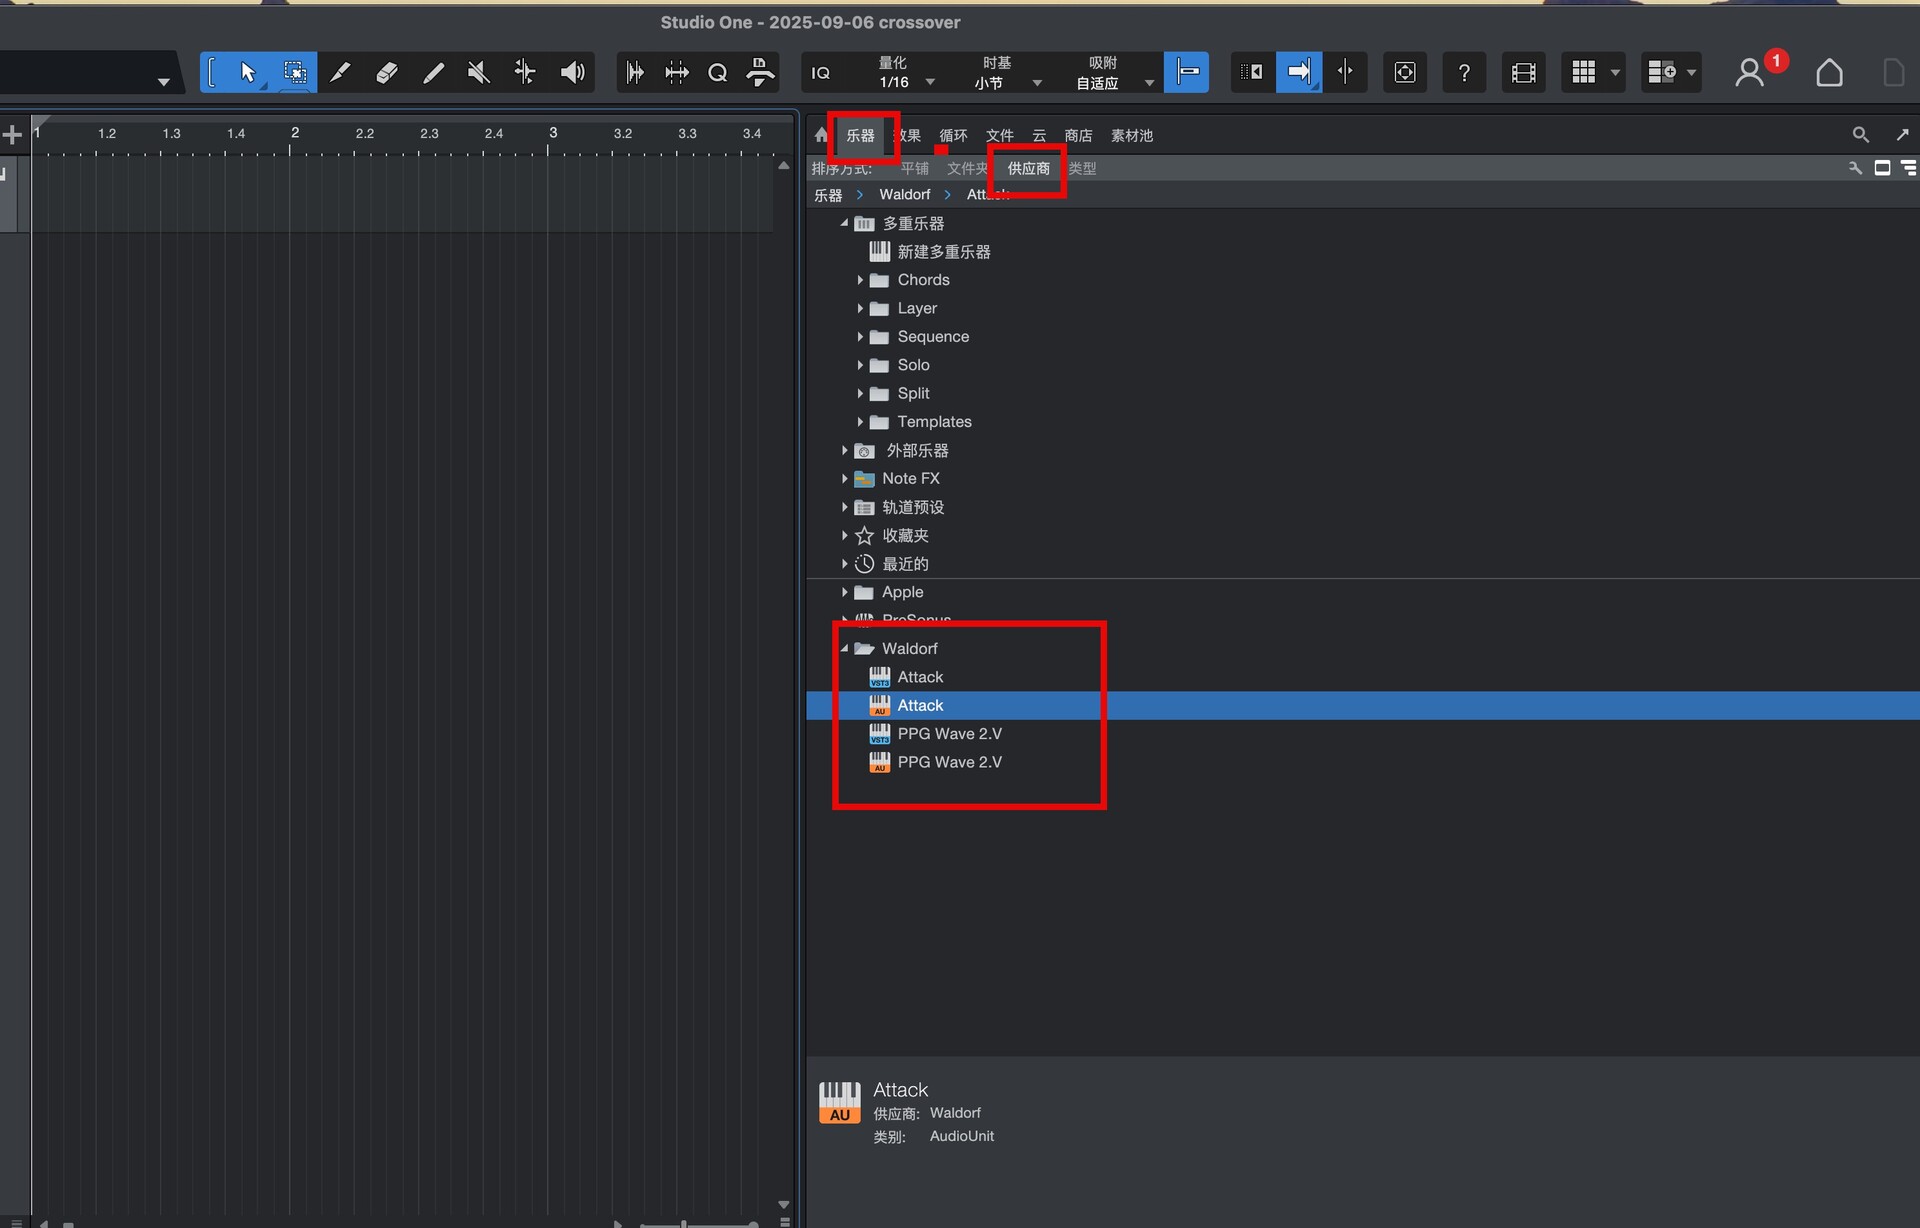
Task: Expand the Chords folder
Action: 860,280
